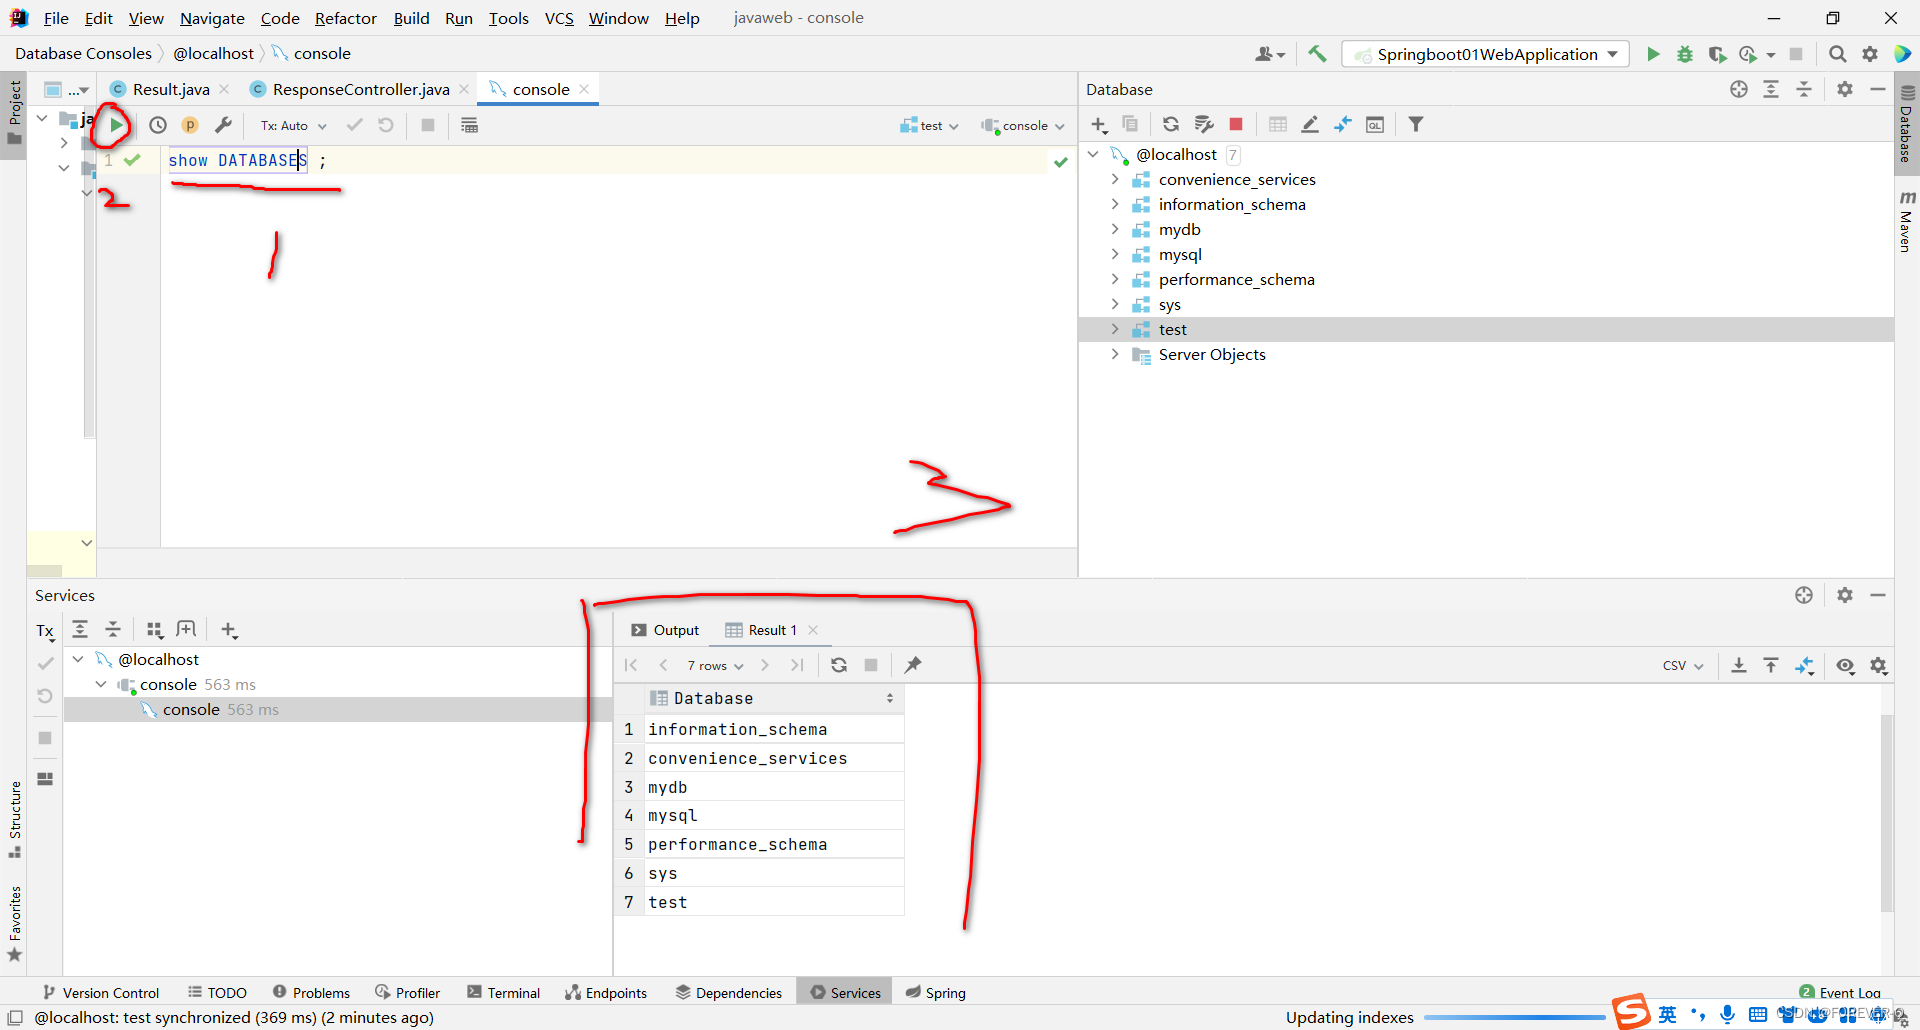Open the Springboot01WebApplication run configuration dropdown
This screenshot has height=1030, width=1920.
tap(1486, 54)
